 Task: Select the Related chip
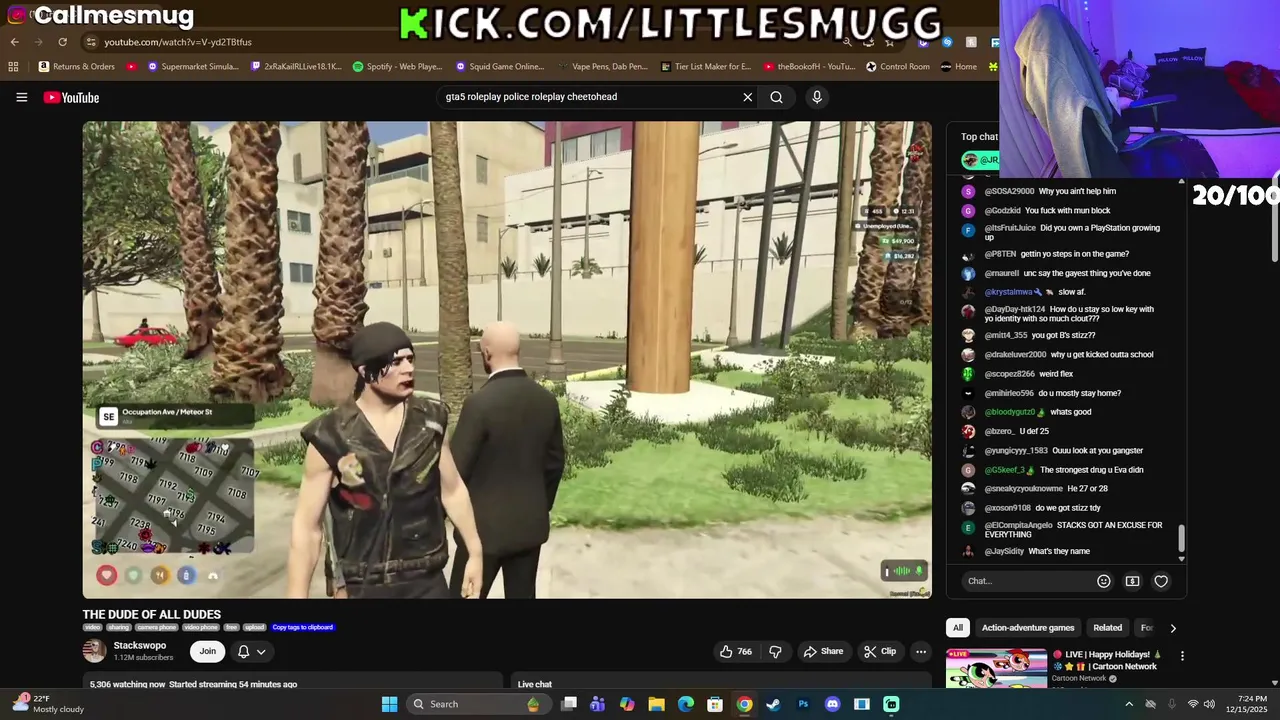(1107, 628)
